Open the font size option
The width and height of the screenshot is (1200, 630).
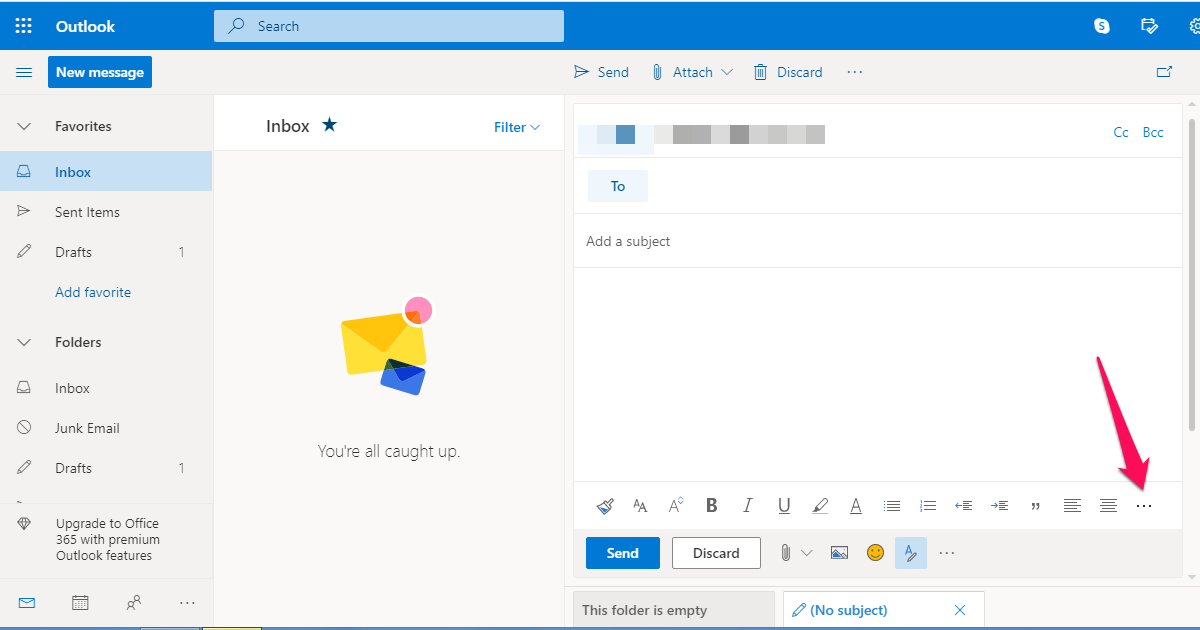click(640, 506)
